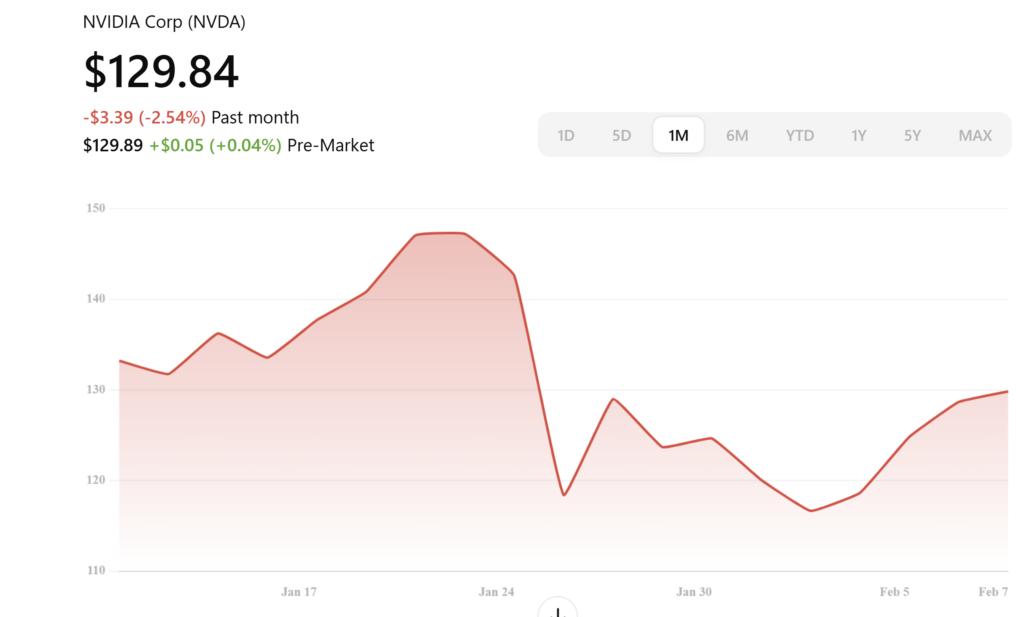Click the green +$0.05 (+0.04%) change
Screen dimensions: 1024x617
click(215, 146)
